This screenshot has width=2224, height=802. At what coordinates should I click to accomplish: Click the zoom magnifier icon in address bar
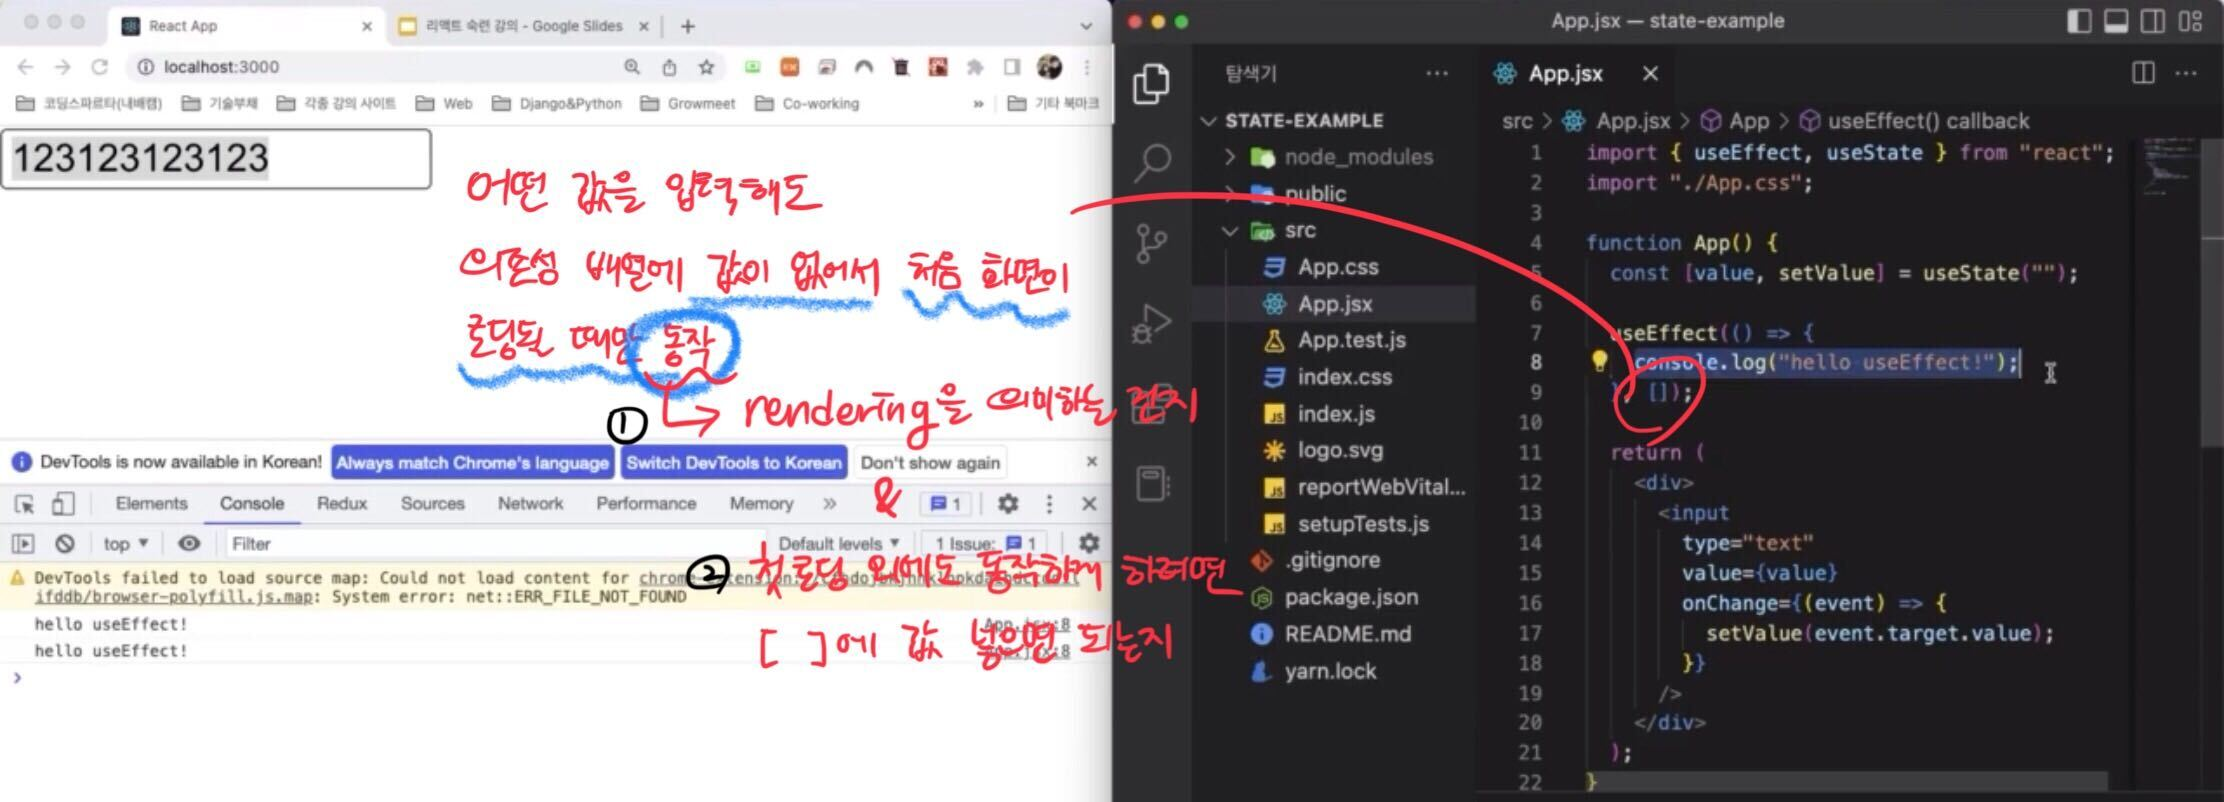pyautogui.click(x=632, y=67)
